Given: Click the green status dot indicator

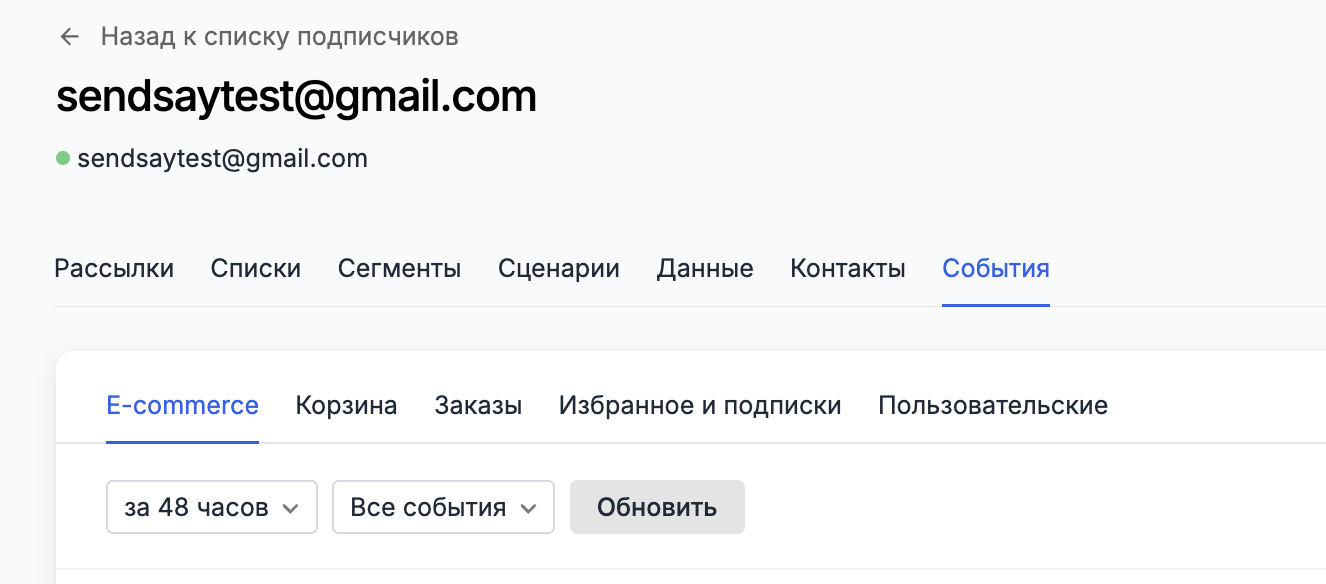Looking at the screenshot, I should [63, 158].
